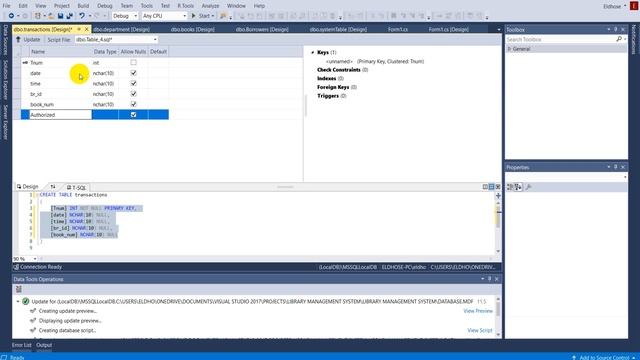Click the Navigate Backward toolbar icon

[x=11, y=16]
